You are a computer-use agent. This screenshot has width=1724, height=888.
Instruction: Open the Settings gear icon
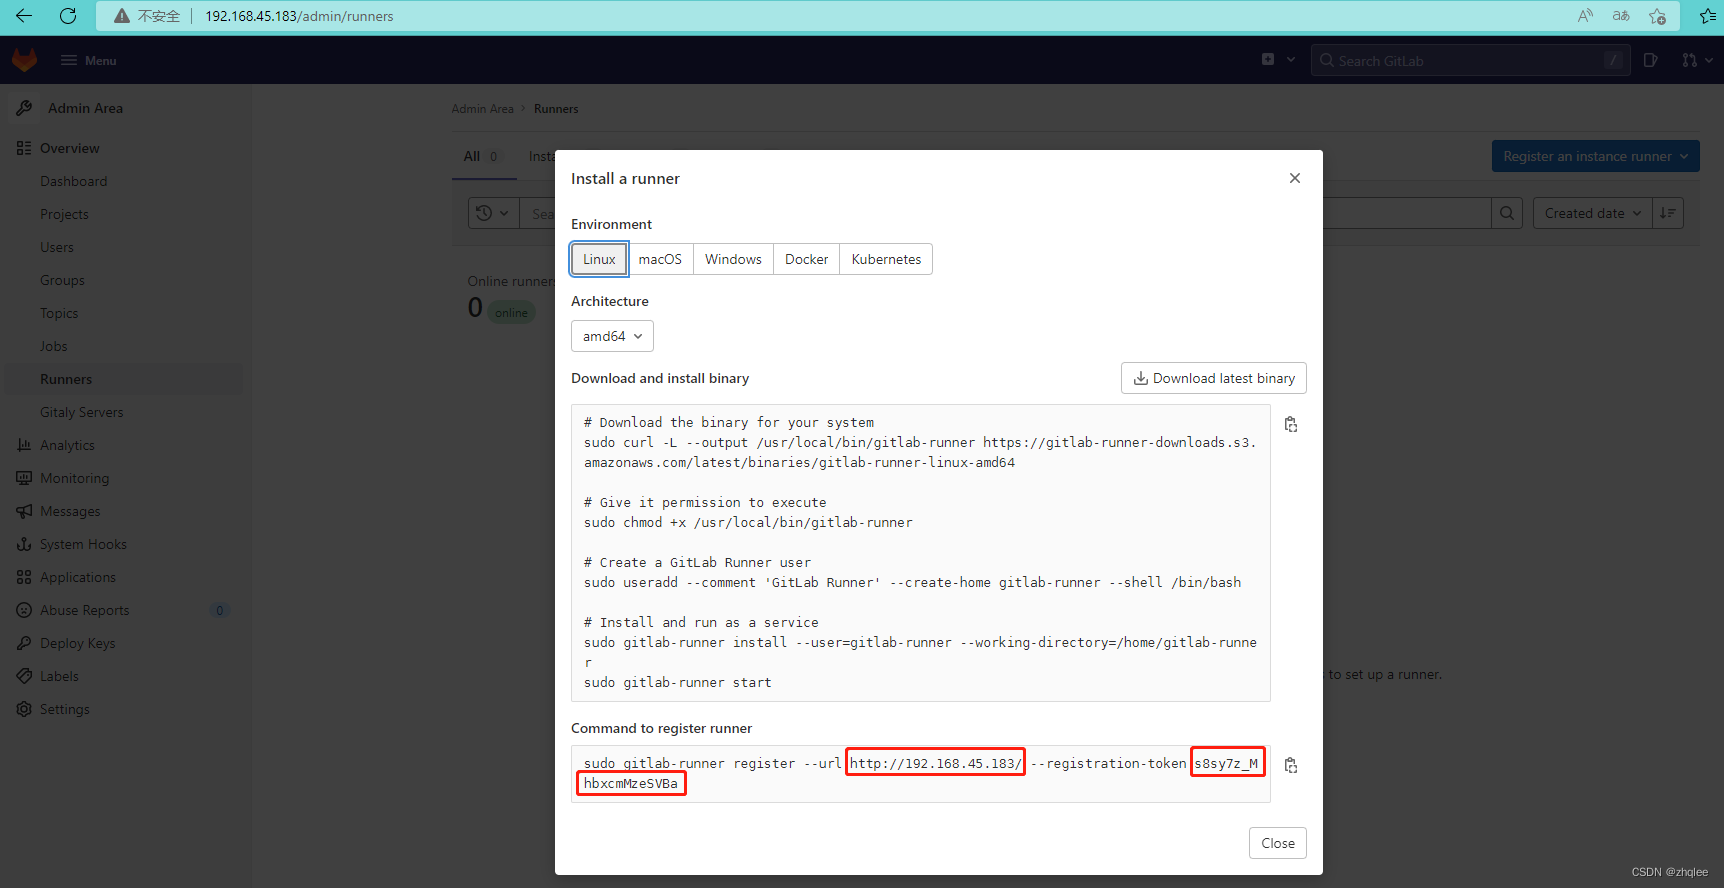[x=24, y=709]
